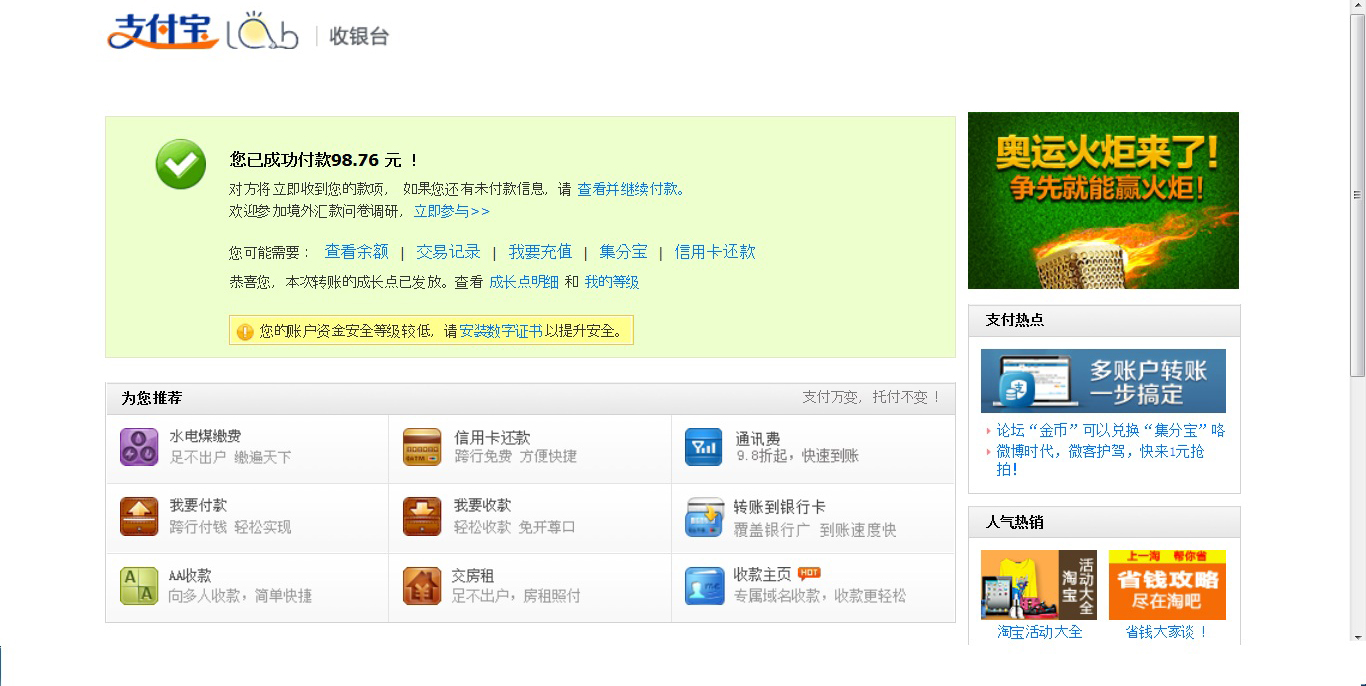Click the 淘宝活动大全 thumbnail image
1366x686 pixels.
(x=1039, y=585)
